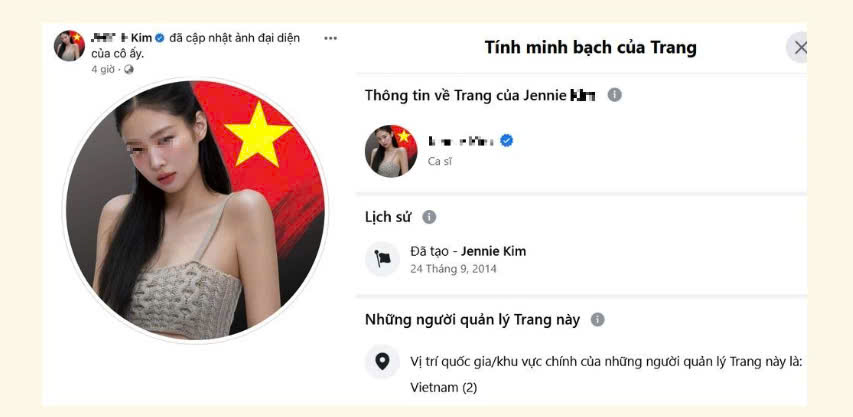Image resolution: width=853 pixels, height=417 pixels.
Task: Click the 24 Tháng 9, 2014 date
Action: point(453,269)
